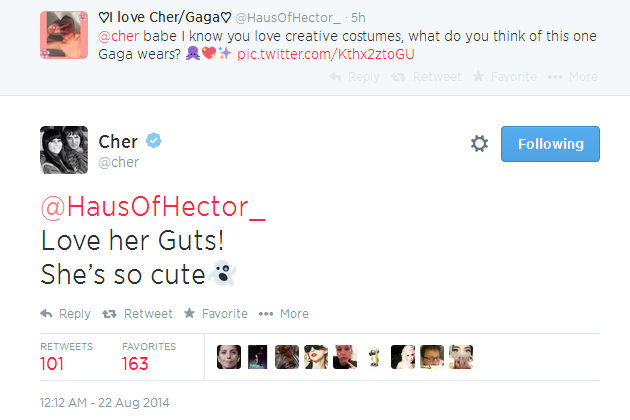The height and width of the screenshot is (420, 630).
Task: Click the @HausOfHector_ mention in Cher's tweet
Action: coord(153,207)
